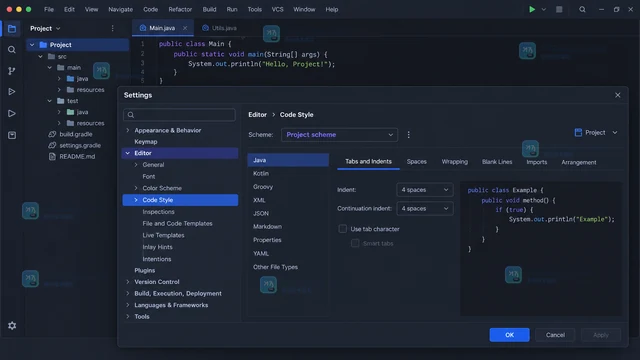Open scheme actions three-dot menu

pyautogui.click(x=409, y=135)
